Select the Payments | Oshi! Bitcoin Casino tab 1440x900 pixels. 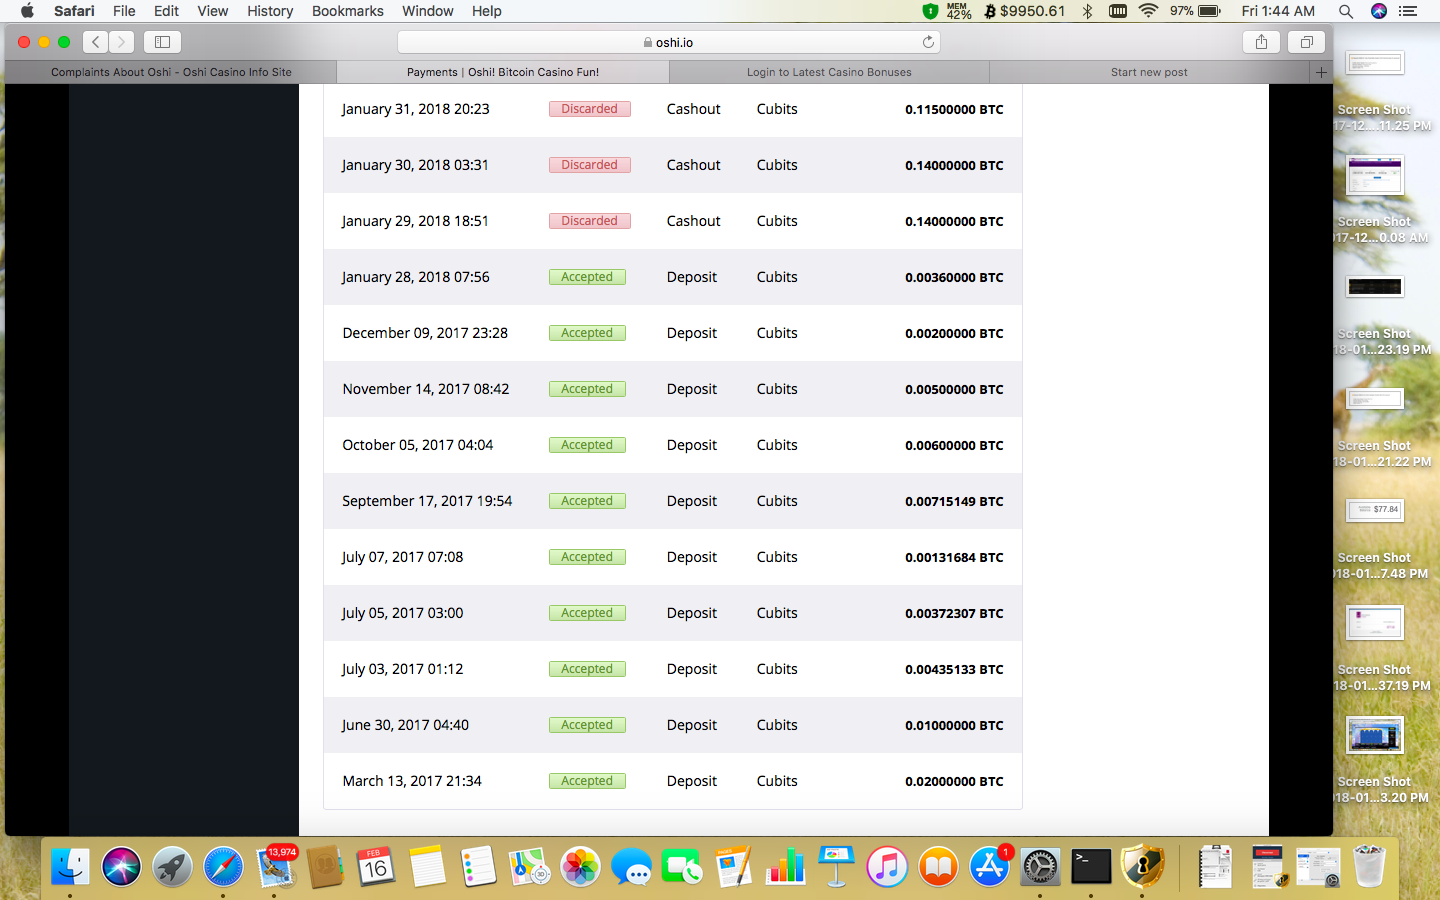(x=503, y=72)
